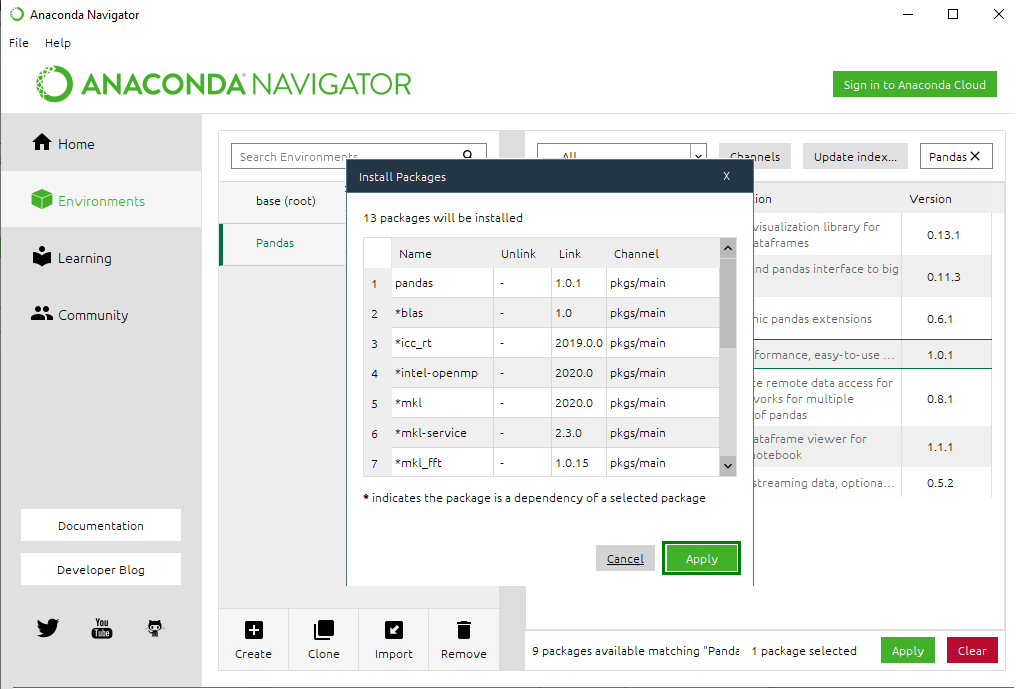Click the search magnifier in Search Environments
This screenshot has width=1017, height=689.
coord(467,155)
